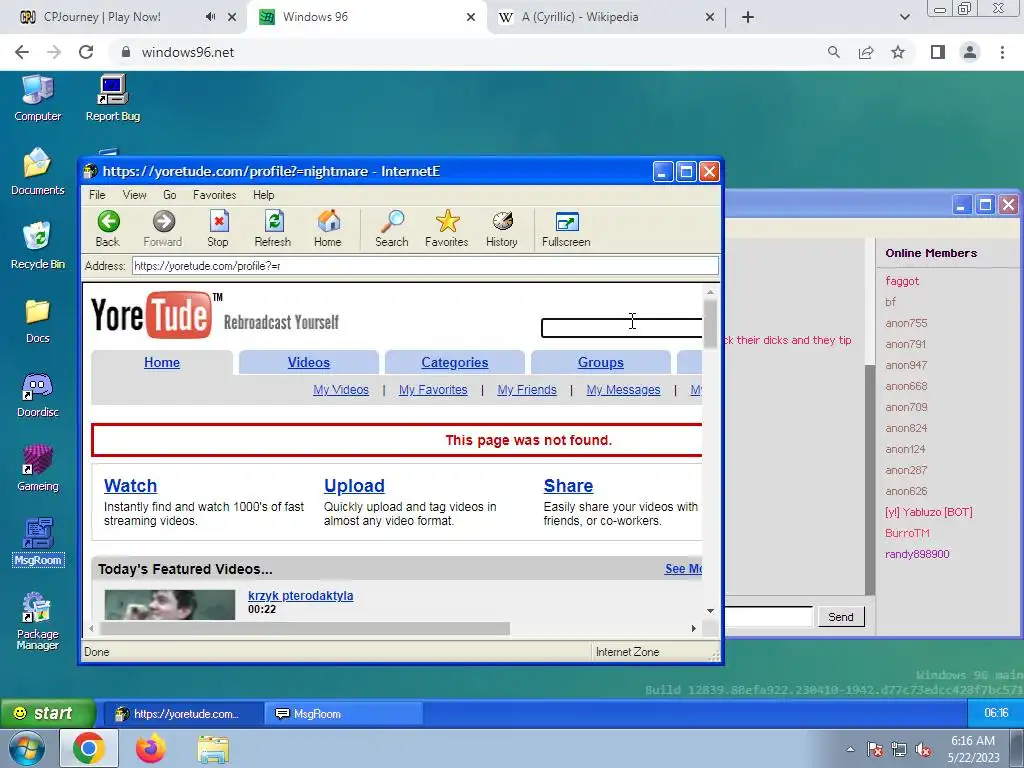Screen dimensions: 1024x768
Task: Open the Favorites menu in the menu bar
Action: pyautogui.click(x=214, y=195)
